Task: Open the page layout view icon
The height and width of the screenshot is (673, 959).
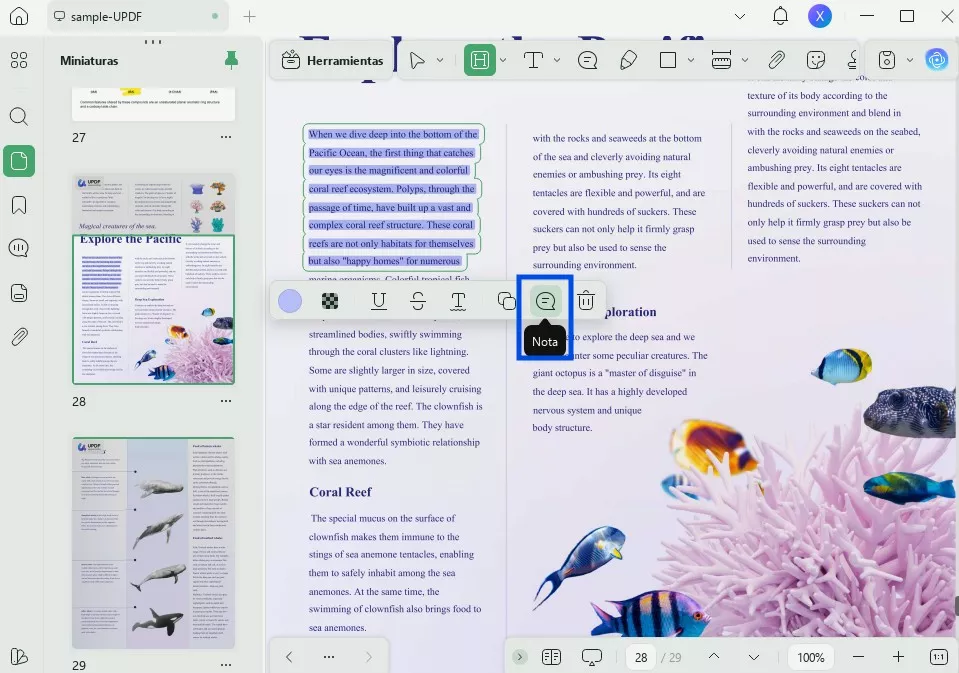Action: click(551, 657)
